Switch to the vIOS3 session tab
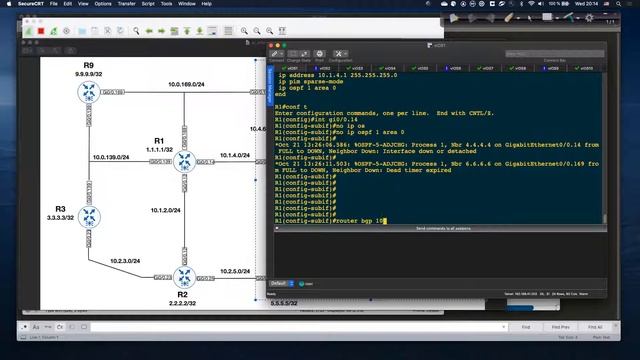This screenshot has width=640, height=360. coord(355,68)
